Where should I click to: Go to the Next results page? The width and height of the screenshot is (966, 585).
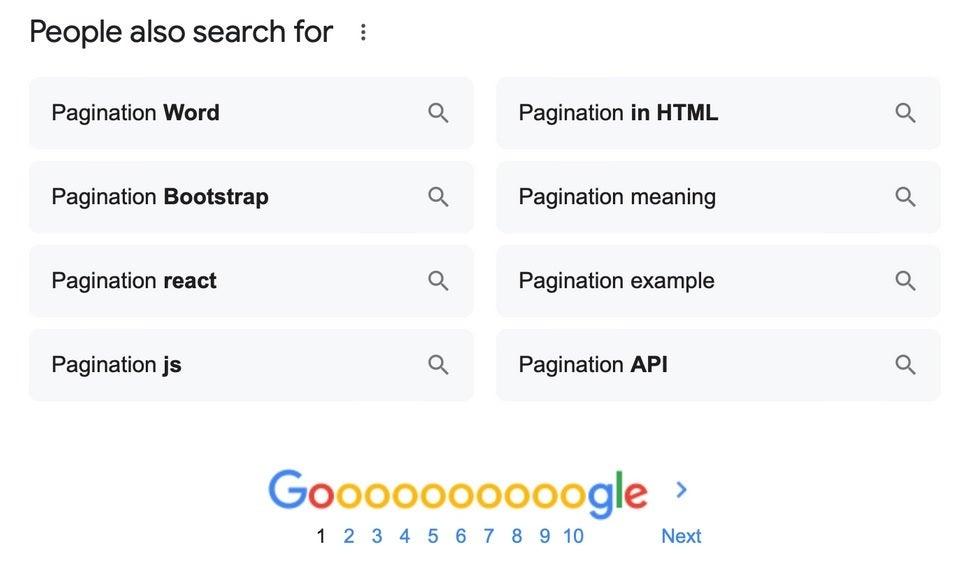[x=681, y=536]
